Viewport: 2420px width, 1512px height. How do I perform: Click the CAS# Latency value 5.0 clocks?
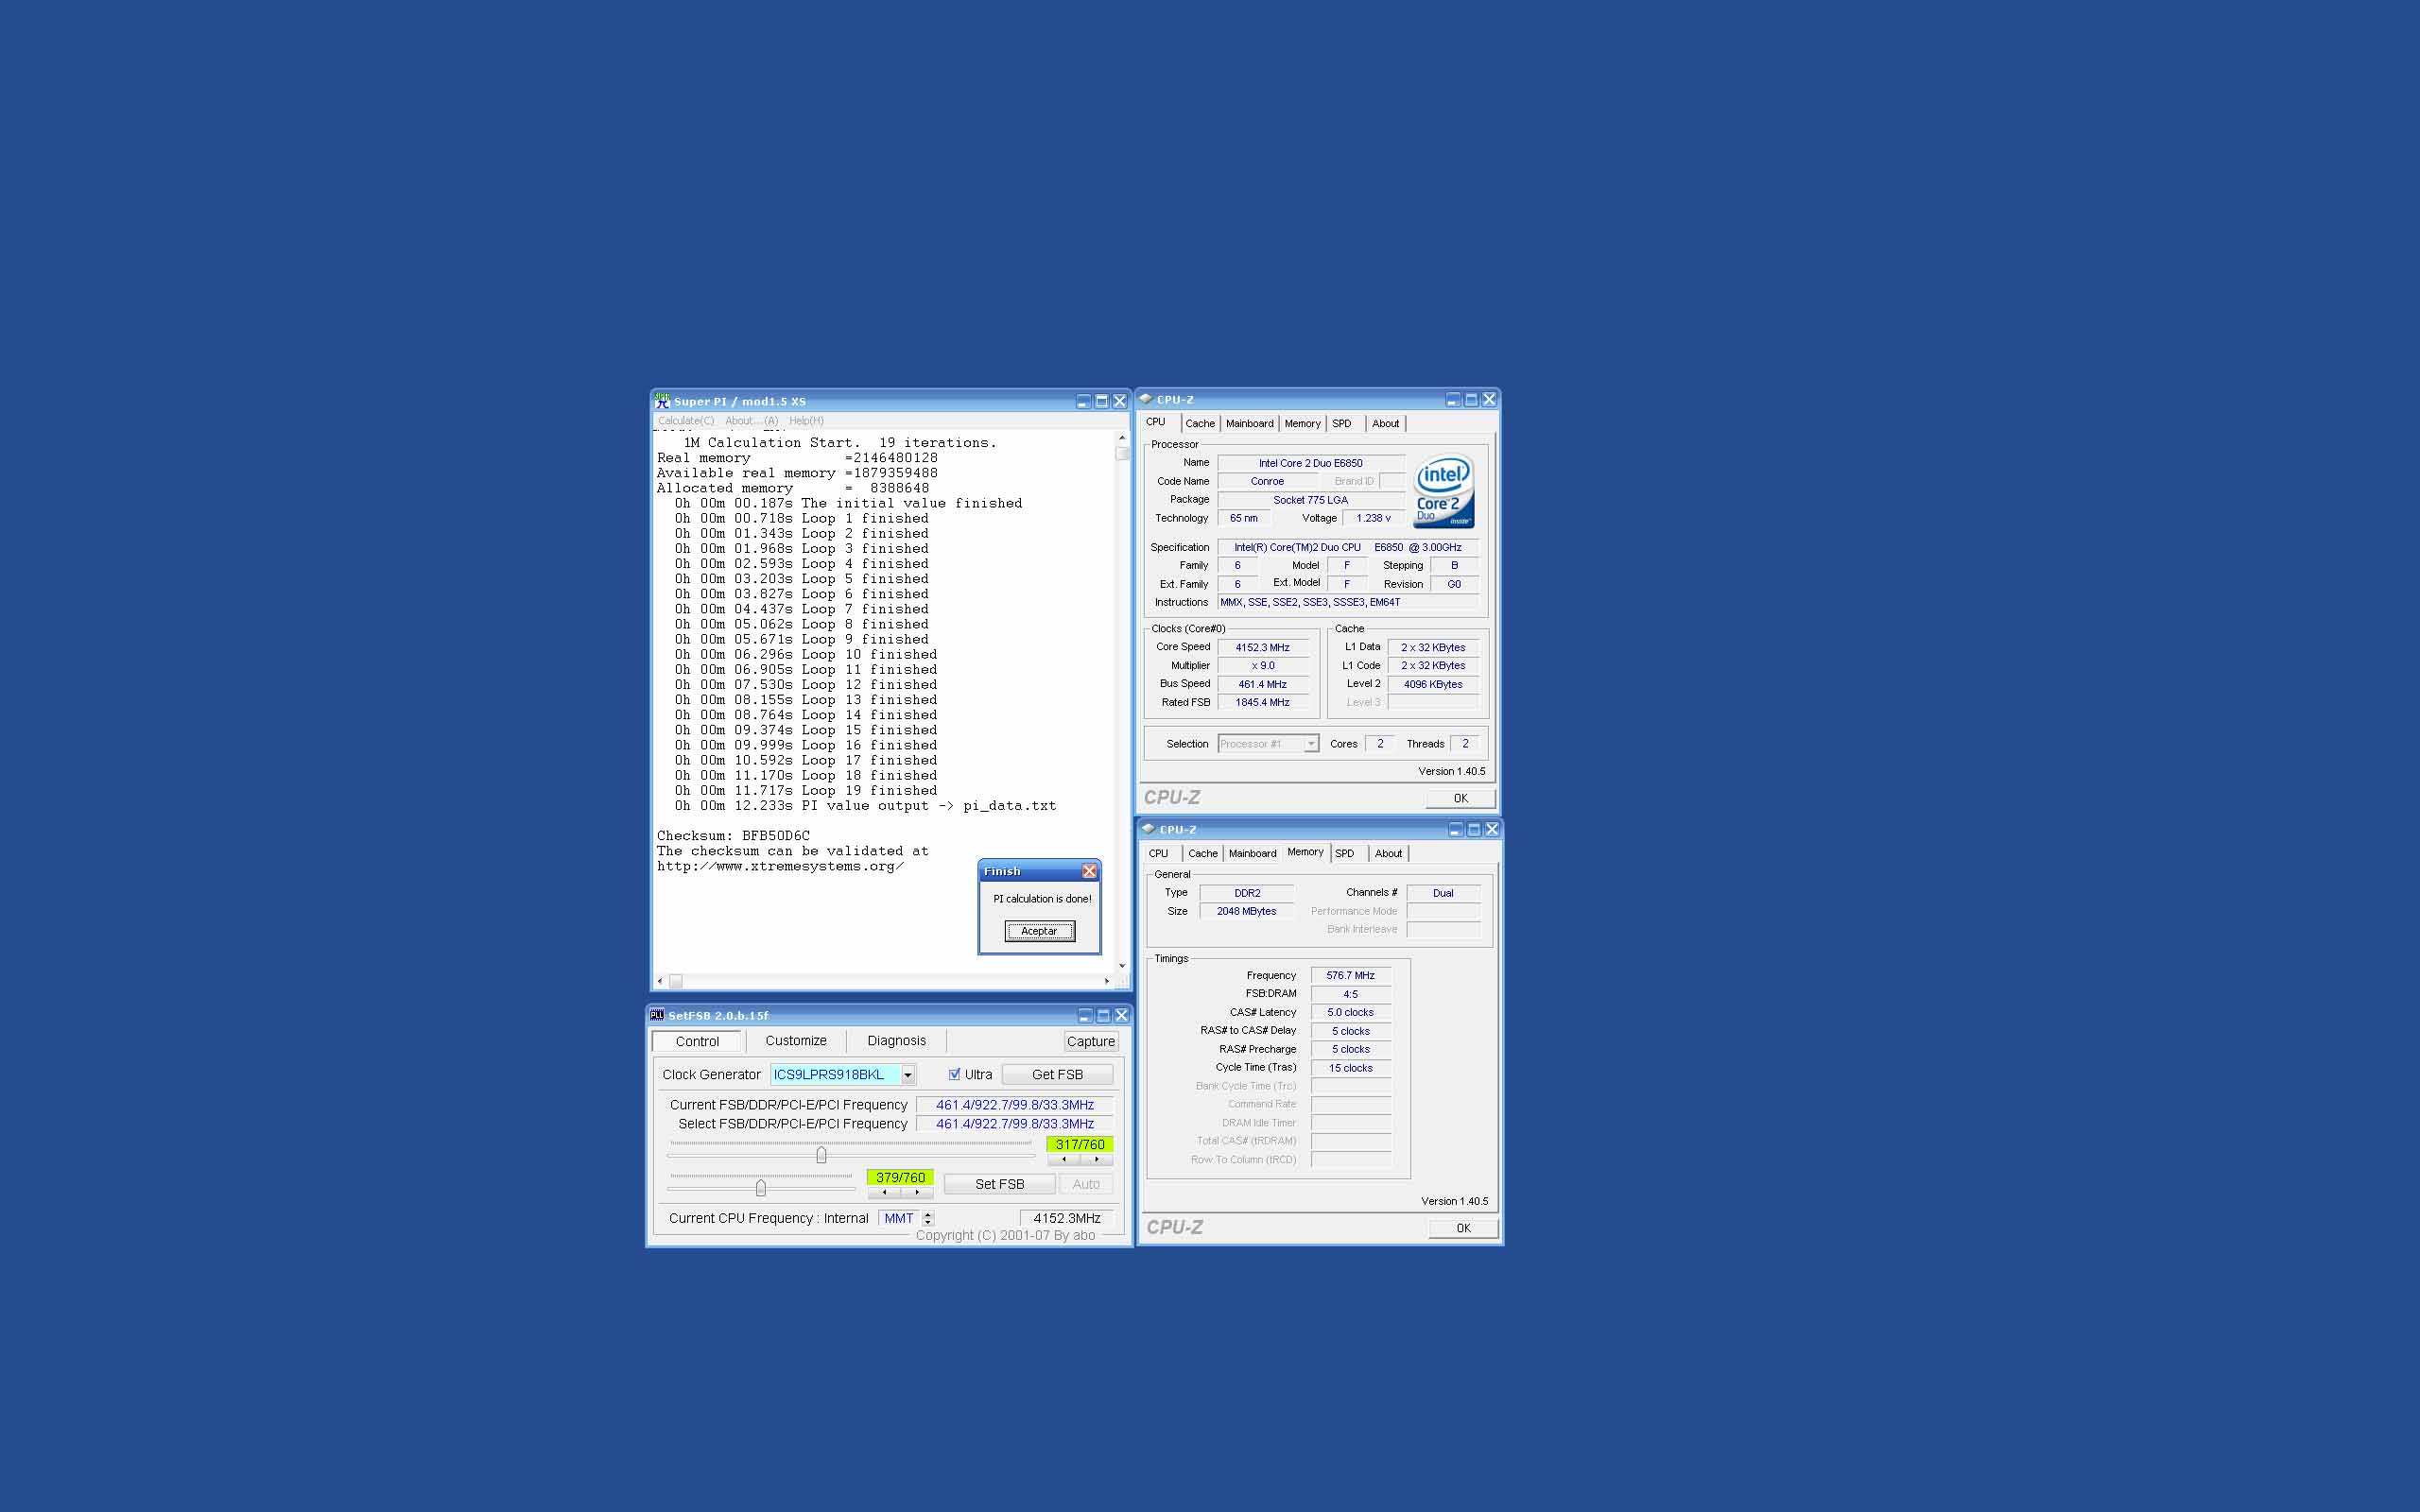(1350, 1013)
